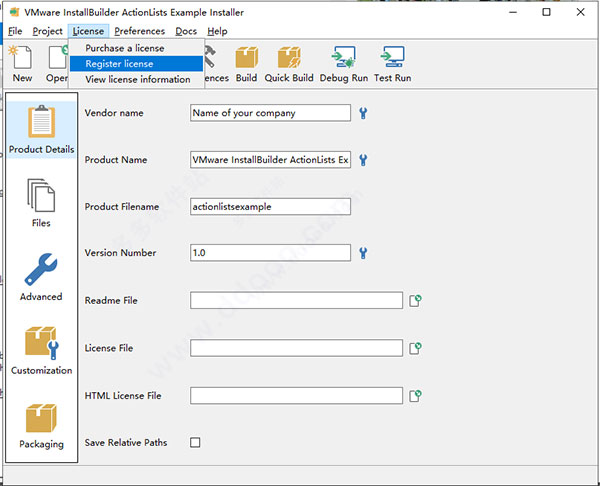This screenshot has width=600, height=486.
Task: Open the Product Details sidebar section
Action: 41,130
